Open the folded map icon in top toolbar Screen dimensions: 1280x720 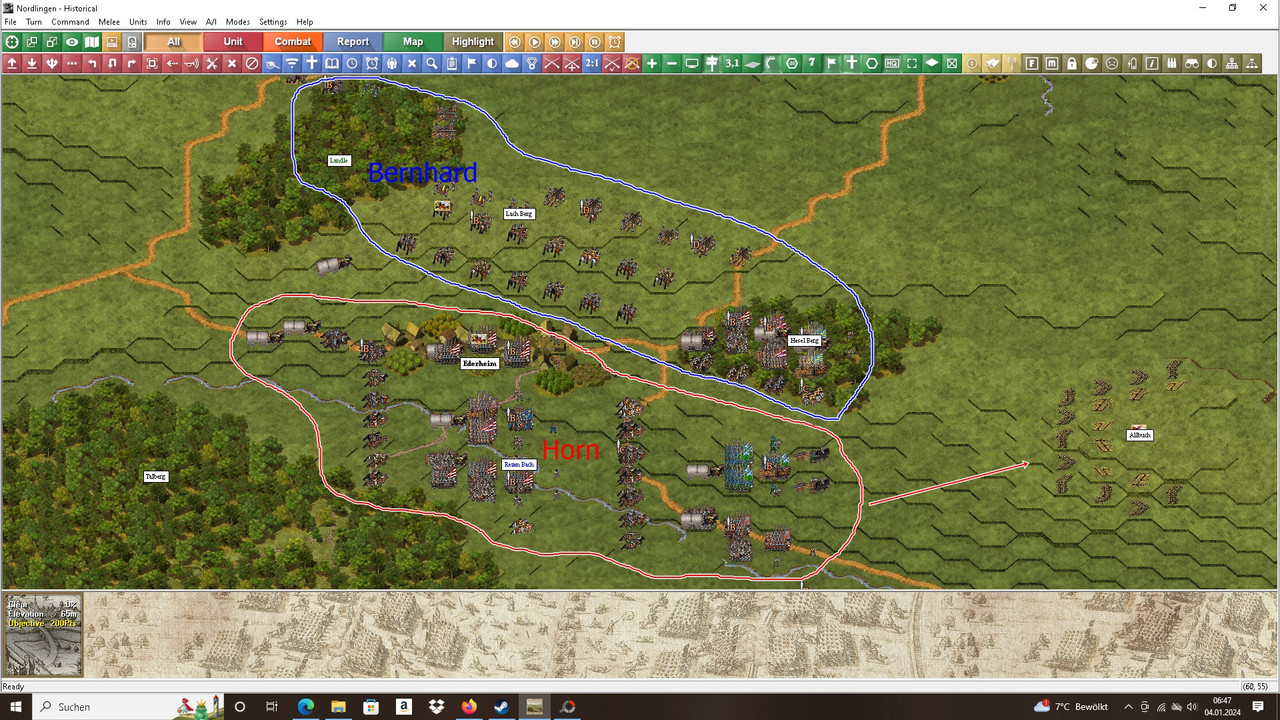92,42
